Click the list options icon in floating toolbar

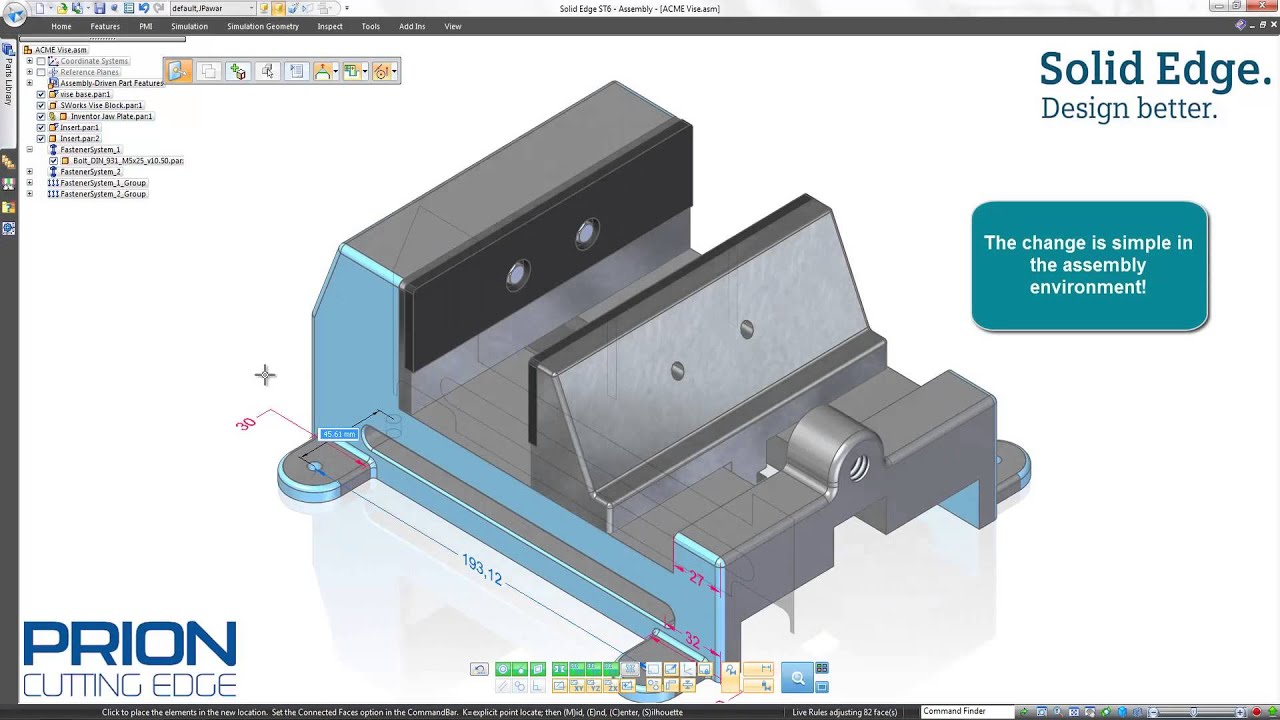tap(296, 71)
